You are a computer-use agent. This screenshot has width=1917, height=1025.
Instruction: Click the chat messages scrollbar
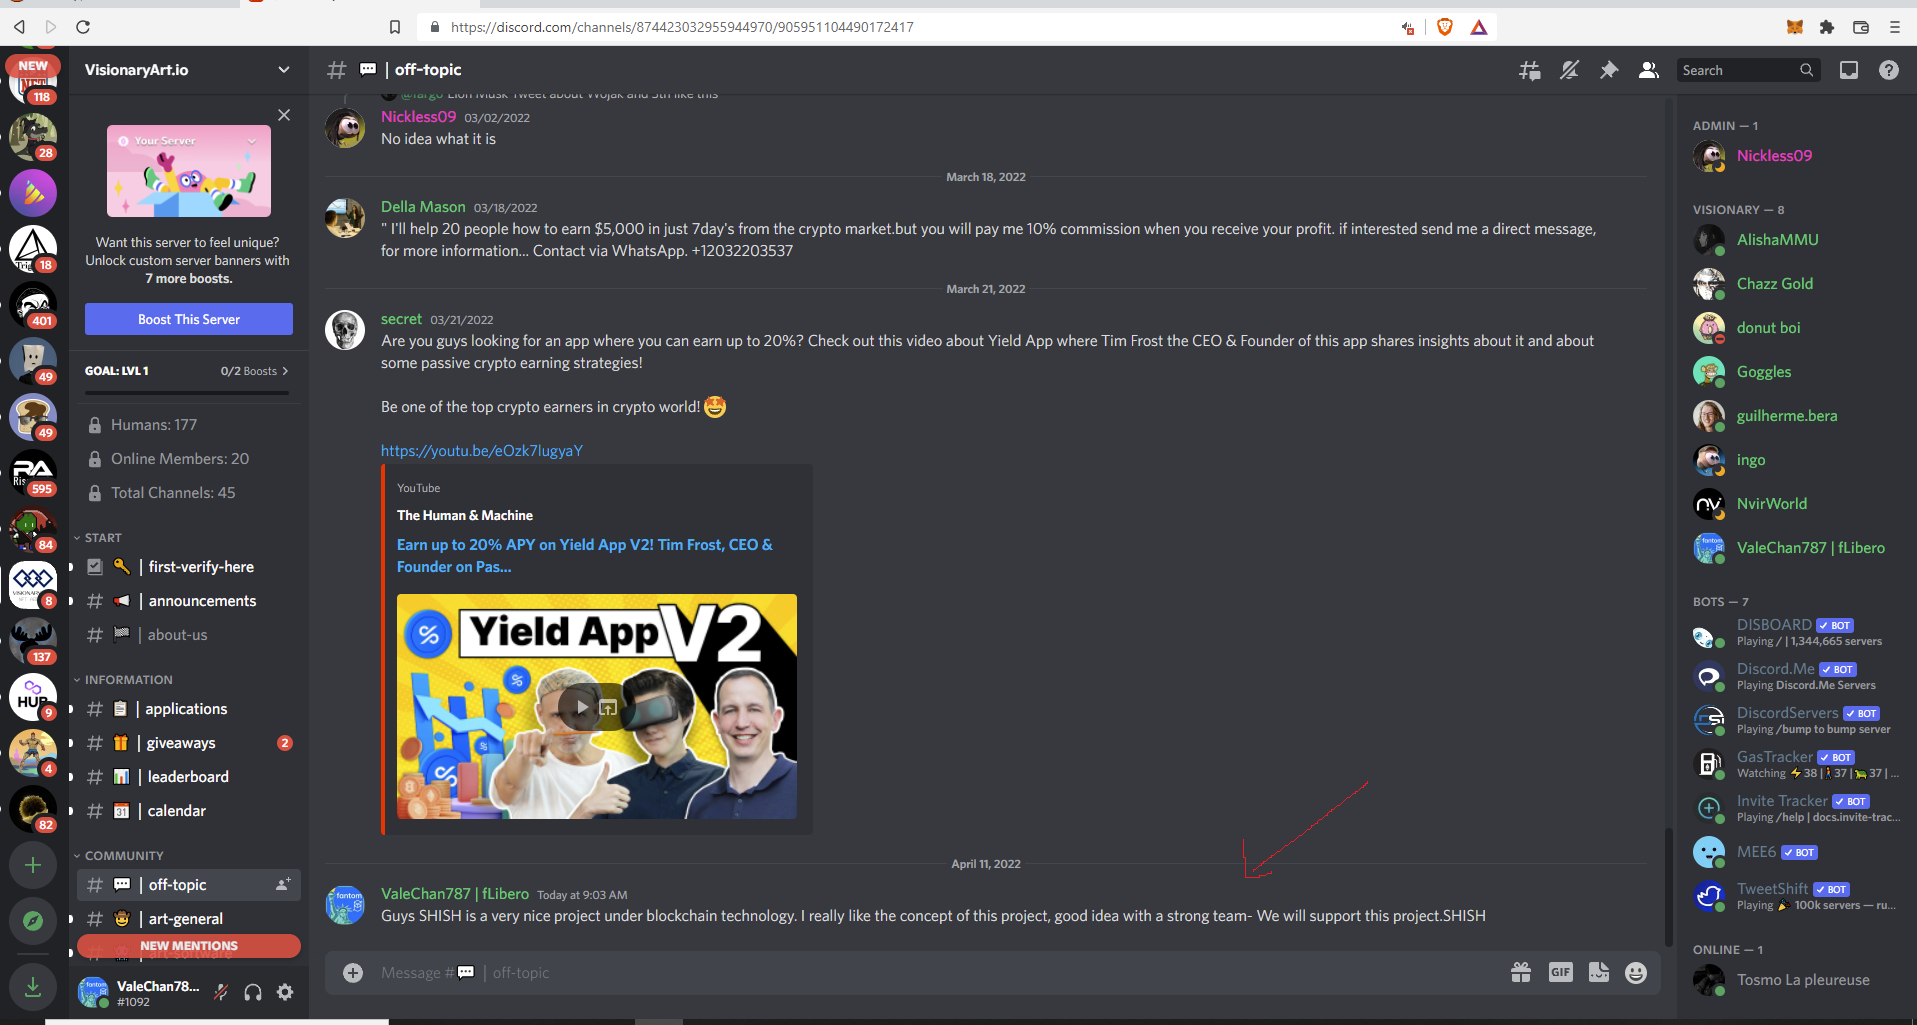tap(1668, 886)
